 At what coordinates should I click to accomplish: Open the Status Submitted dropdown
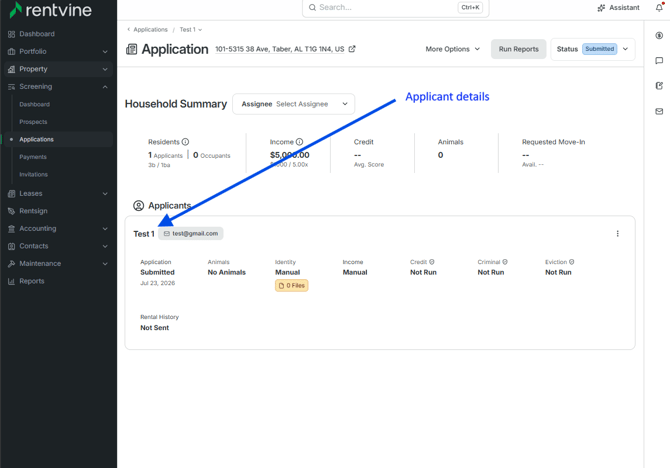(593, 49)
